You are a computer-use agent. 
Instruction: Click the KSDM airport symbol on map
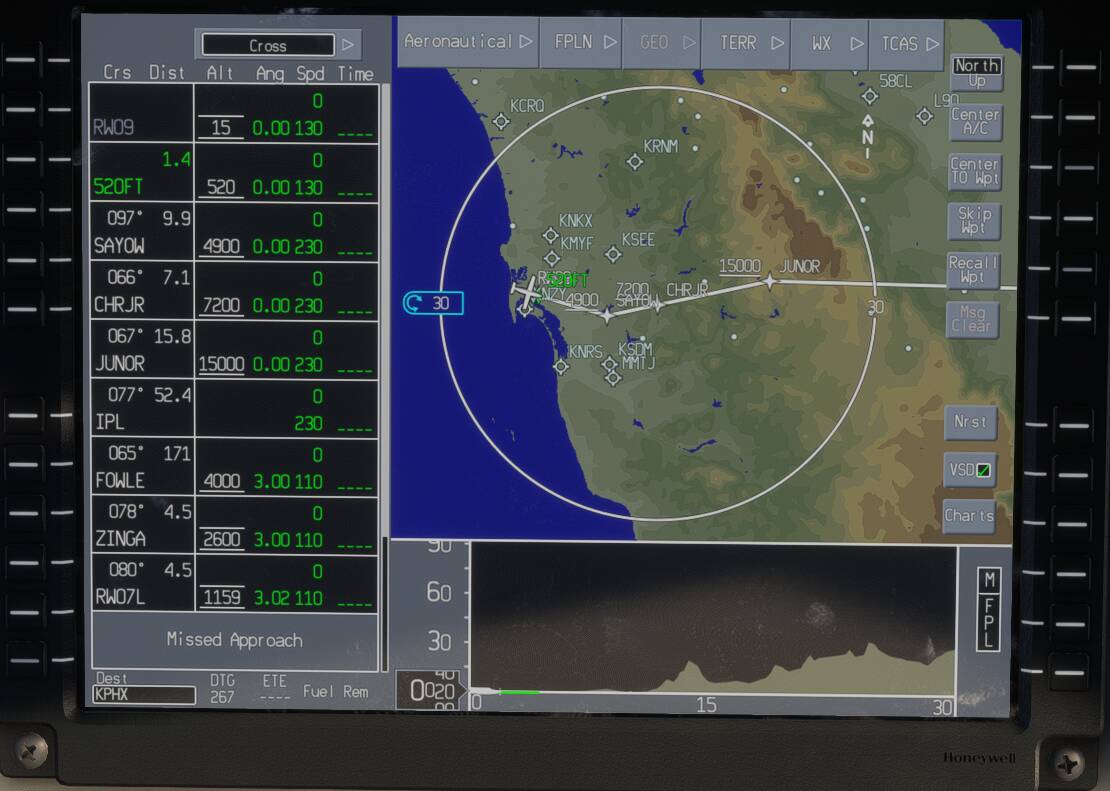(x=609, y=365)
